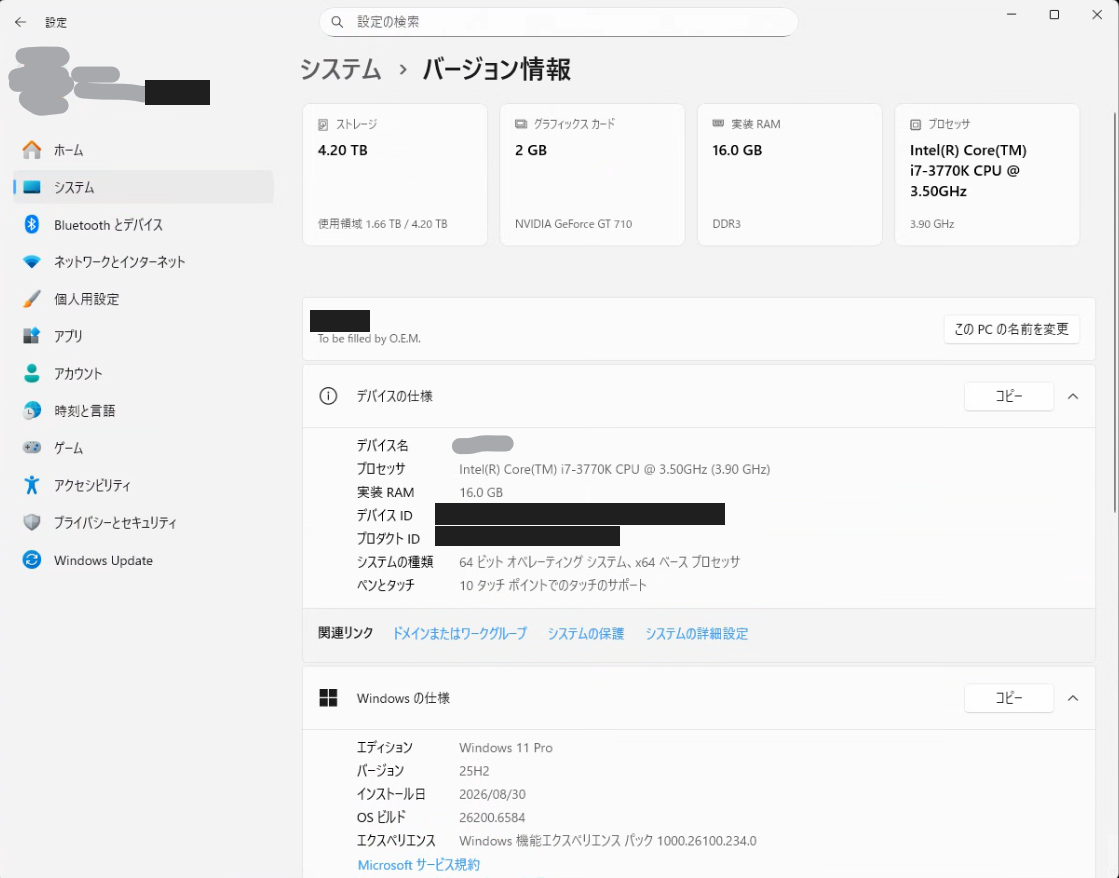1119x878 pixels.
Task: Click the user profile avatar
Action: coord(40,81)
